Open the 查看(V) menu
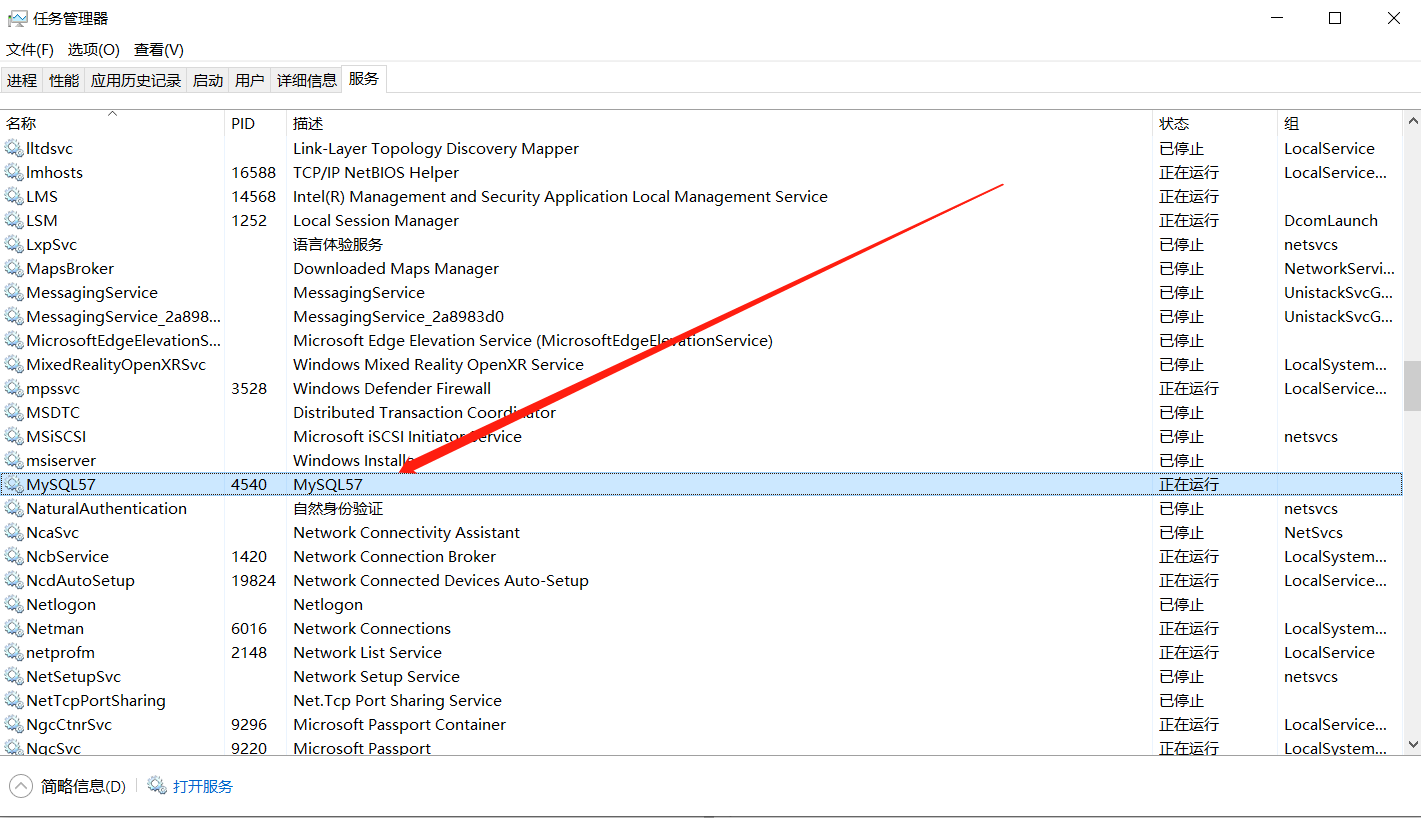 [x=158, y=49]
